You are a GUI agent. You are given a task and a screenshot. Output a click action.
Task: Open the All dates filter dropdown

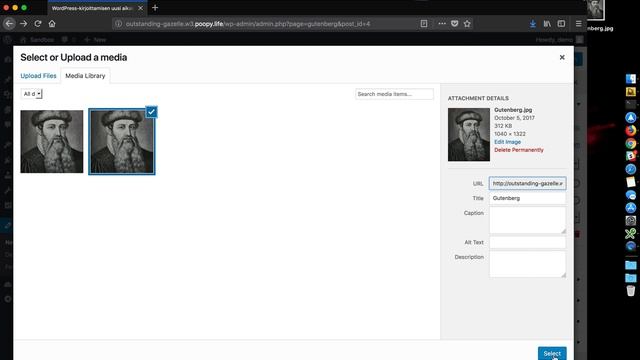(31, 94)
